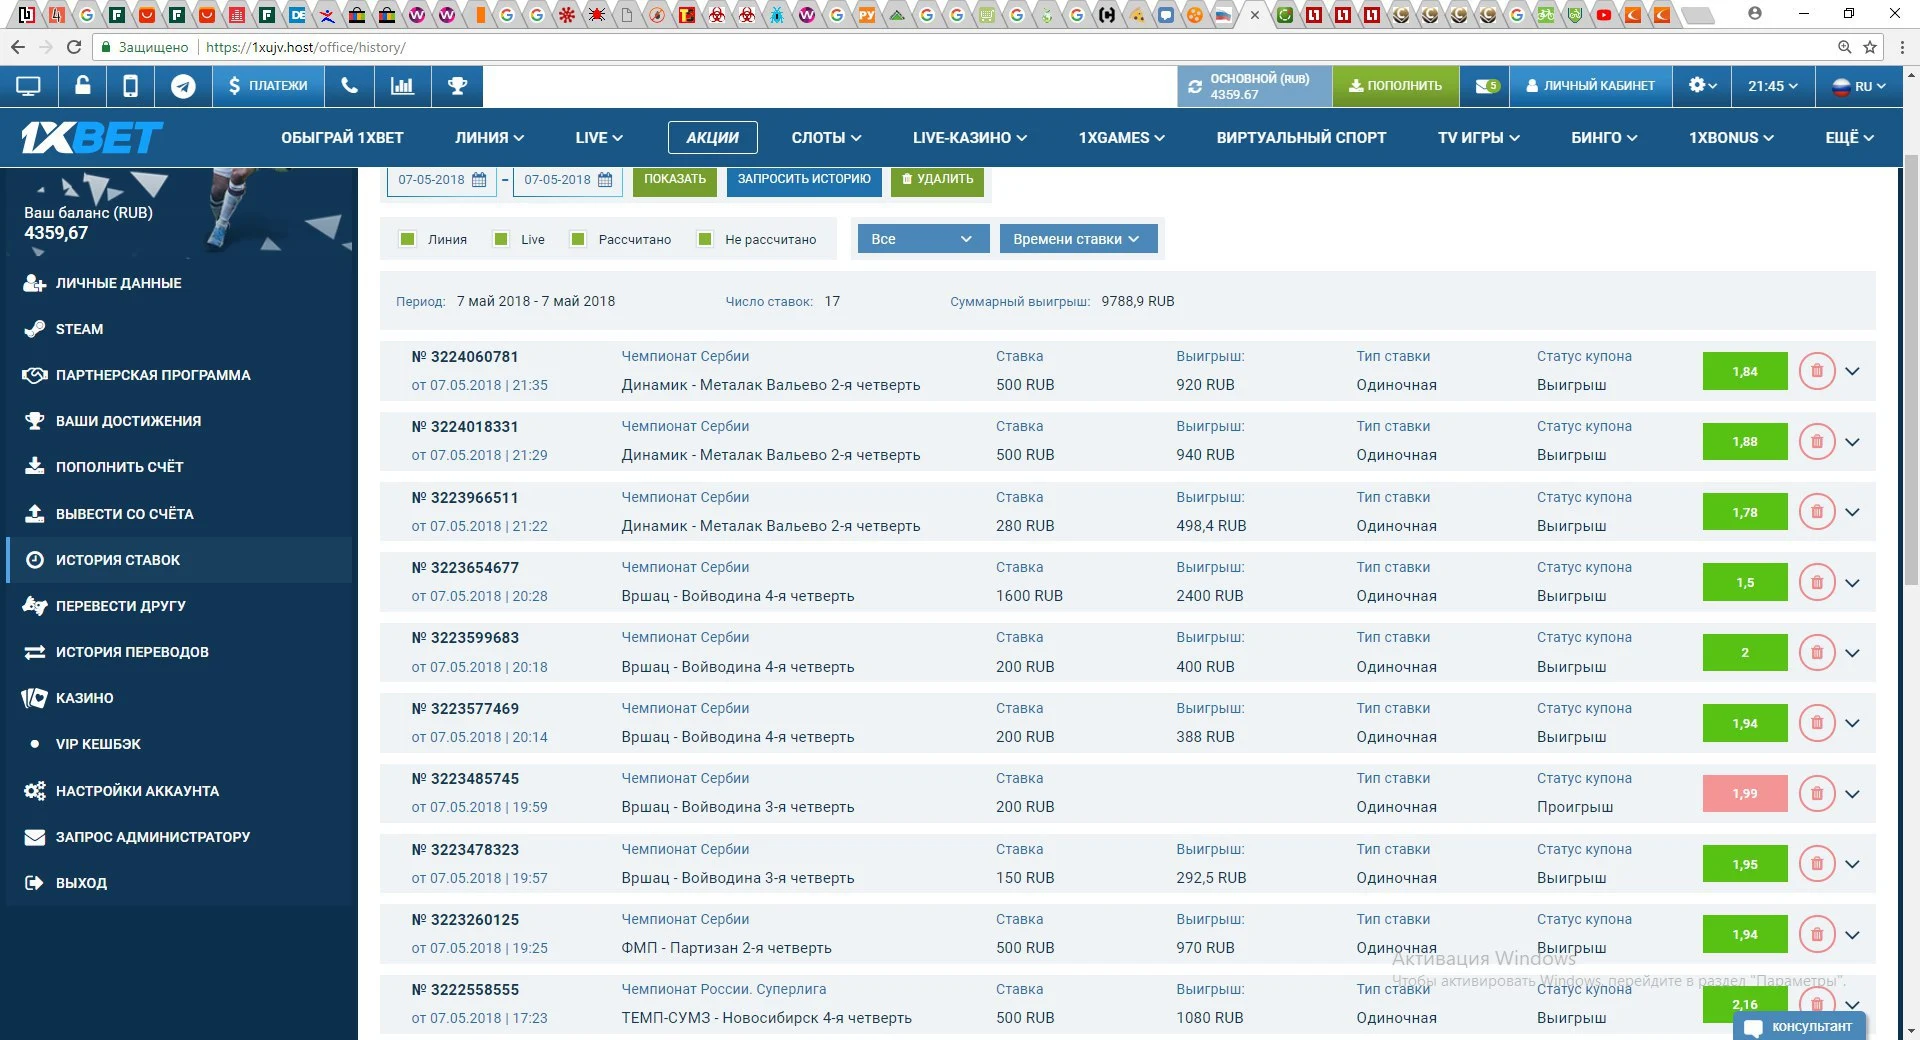The image size is (1920, 1040).
Task: Open calendar icon of start date field
Action: point(479,180)
